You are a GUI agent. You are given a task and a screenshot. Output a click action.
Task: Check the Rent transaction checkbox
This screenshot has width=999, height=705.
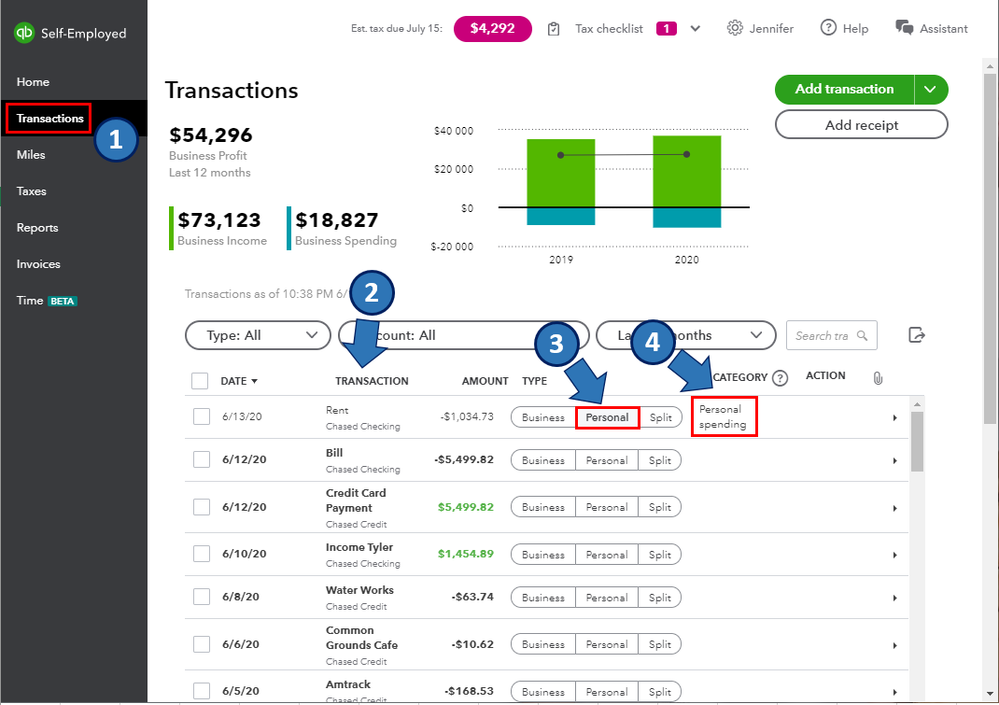click(201, 417)
